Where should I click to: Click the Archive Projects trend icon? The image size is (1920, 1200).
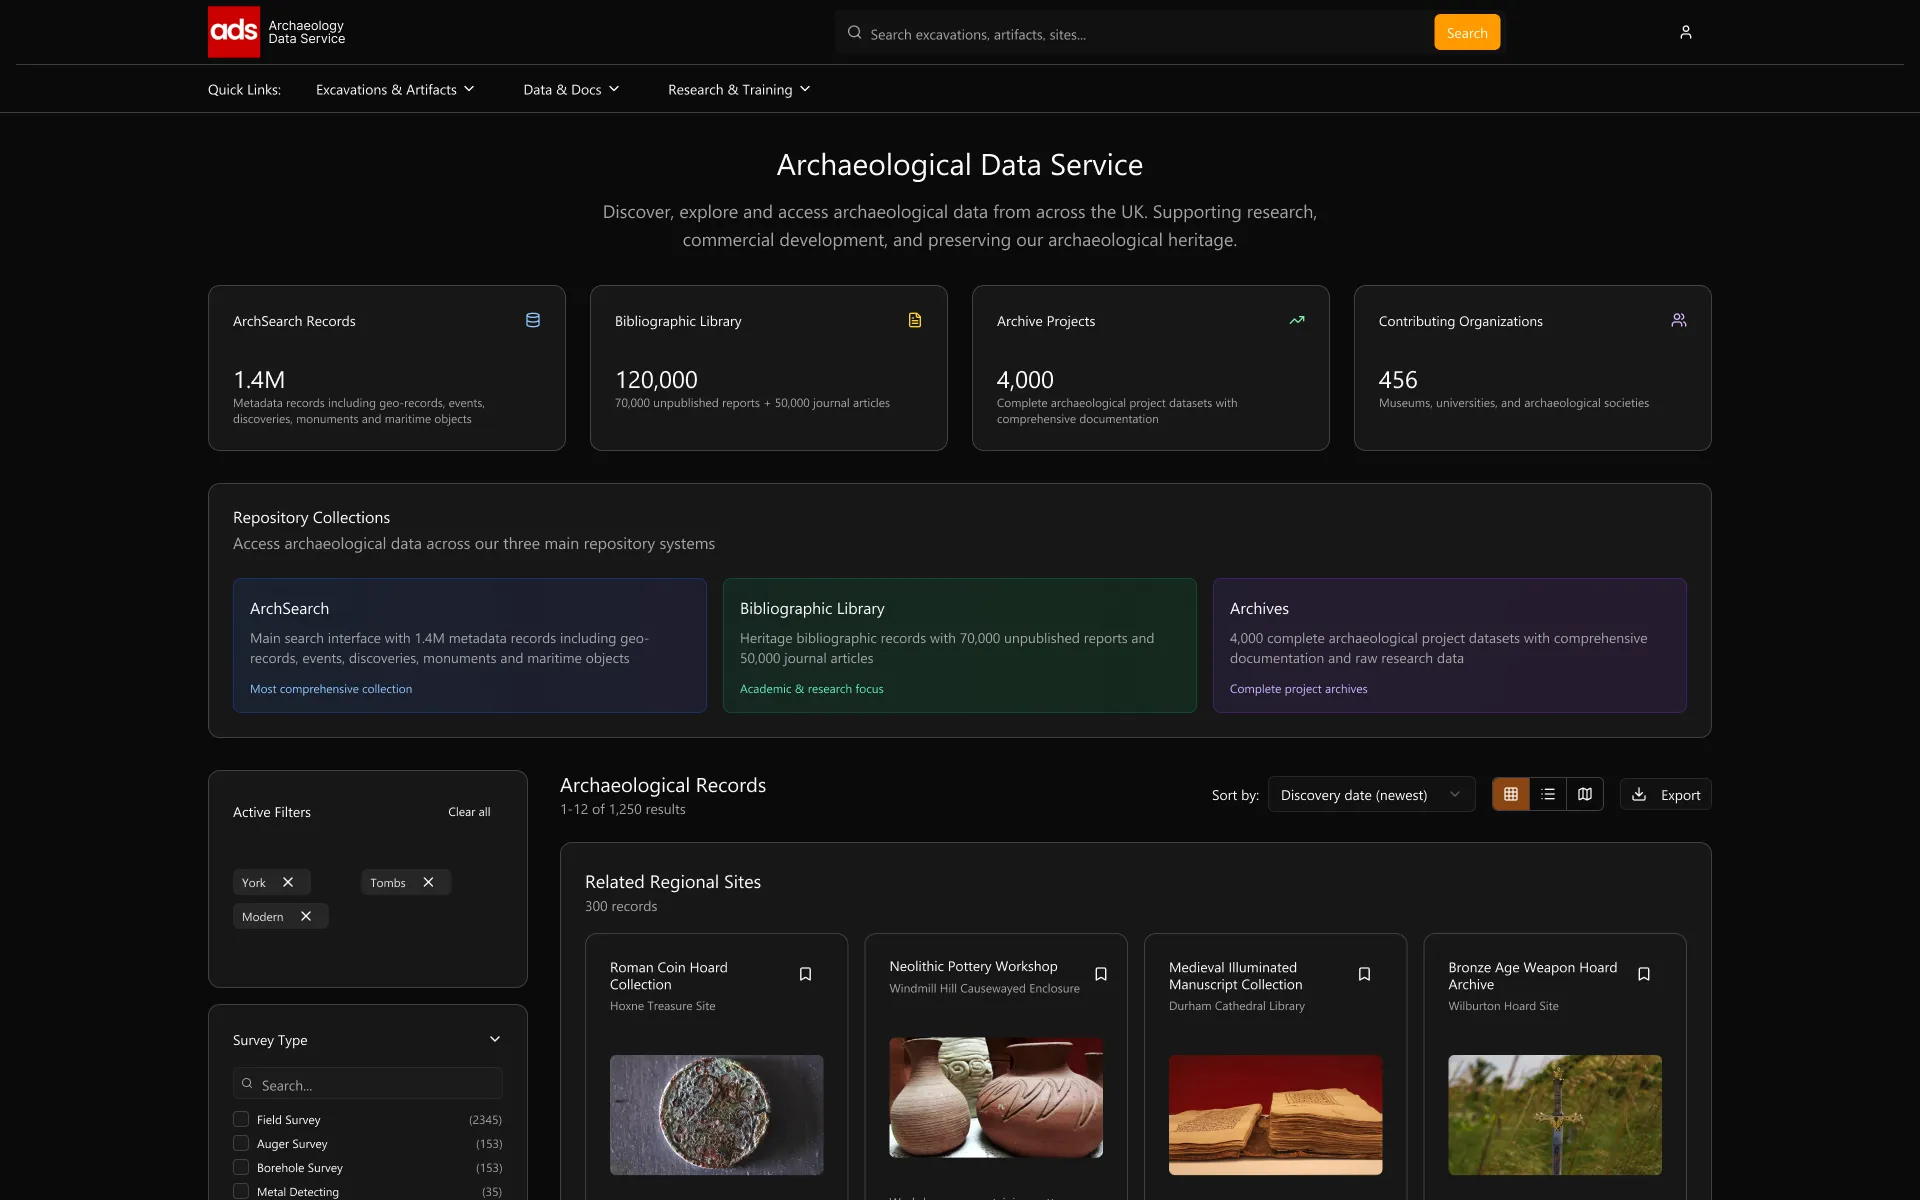coord(1297,320)
